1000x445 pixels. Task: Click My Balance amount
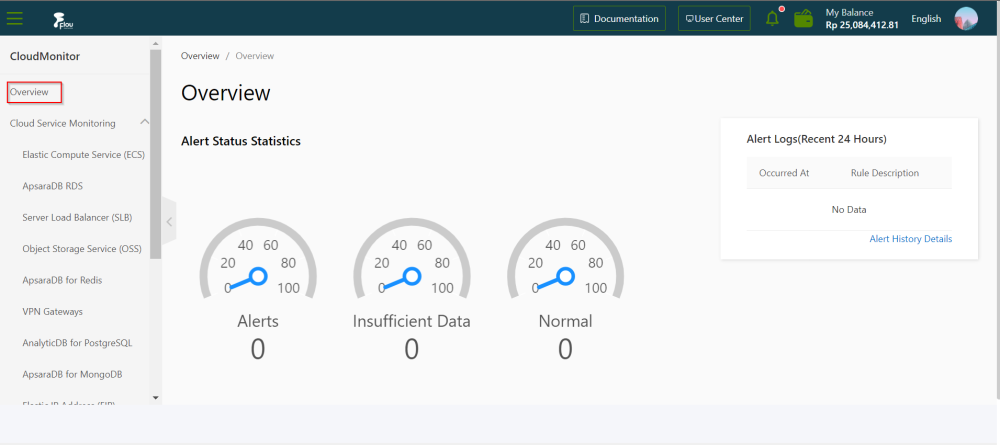862,25
